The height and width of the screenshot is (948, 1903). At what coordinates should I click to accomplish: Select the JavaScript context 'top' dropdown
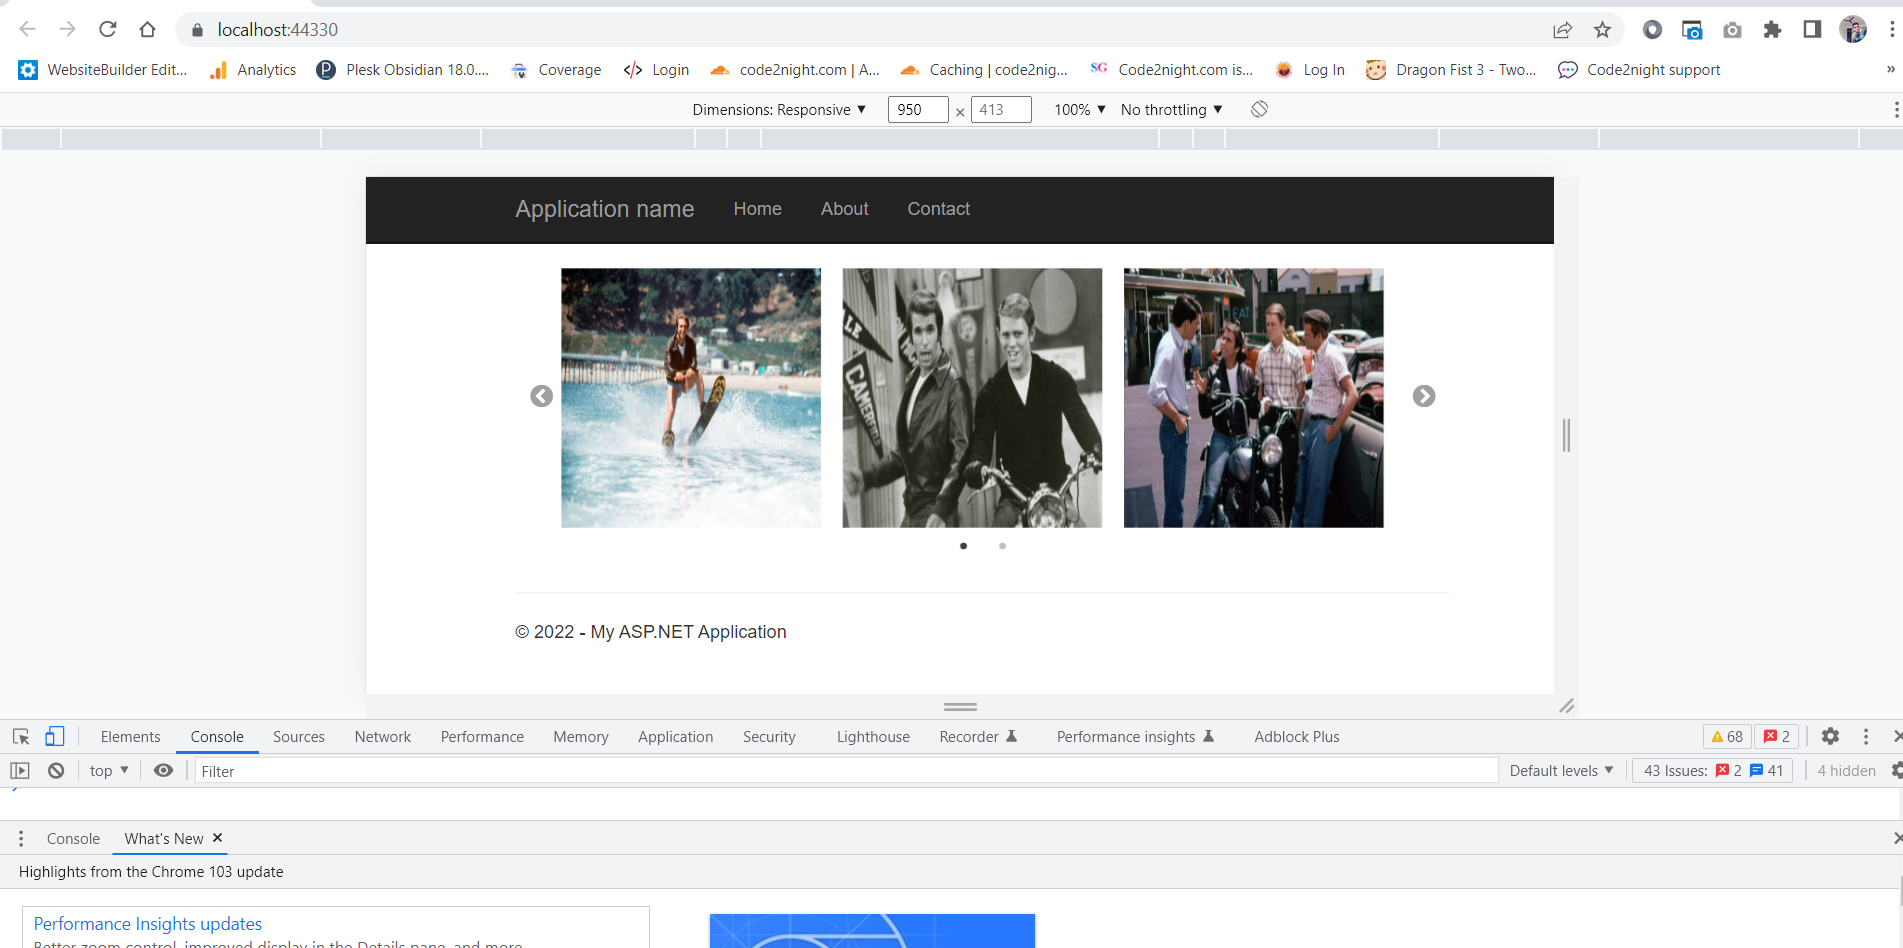click(x=109, y=771)
